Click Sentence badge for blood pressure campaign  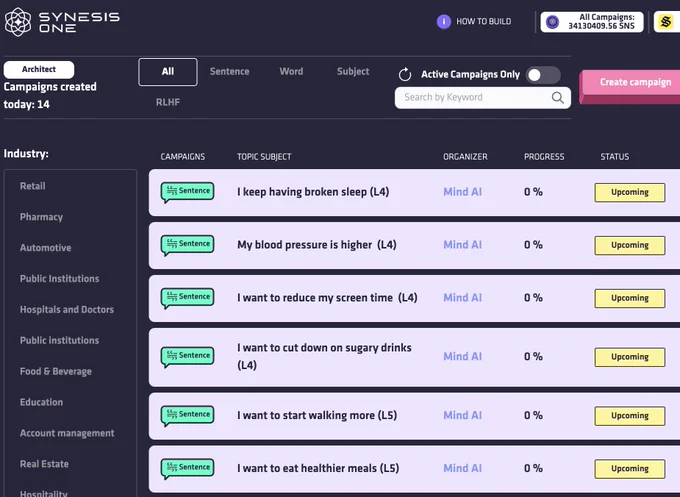click(187, 245)
